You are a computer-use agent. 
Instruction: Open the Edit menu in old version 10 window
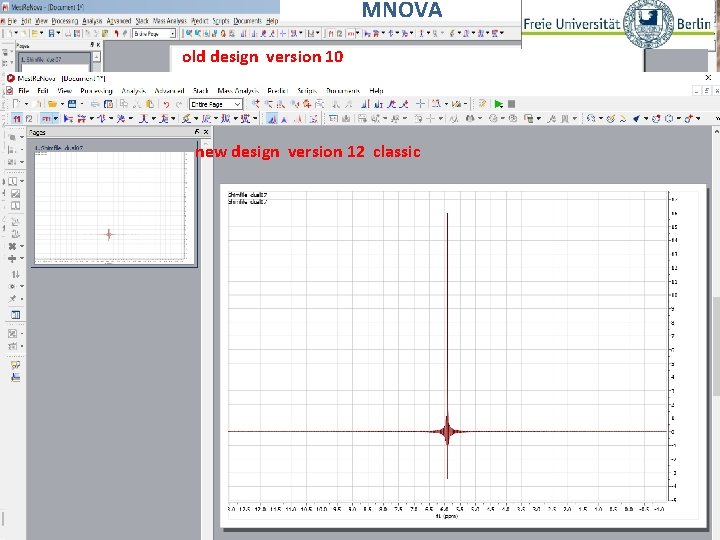[x=26, y=21]
